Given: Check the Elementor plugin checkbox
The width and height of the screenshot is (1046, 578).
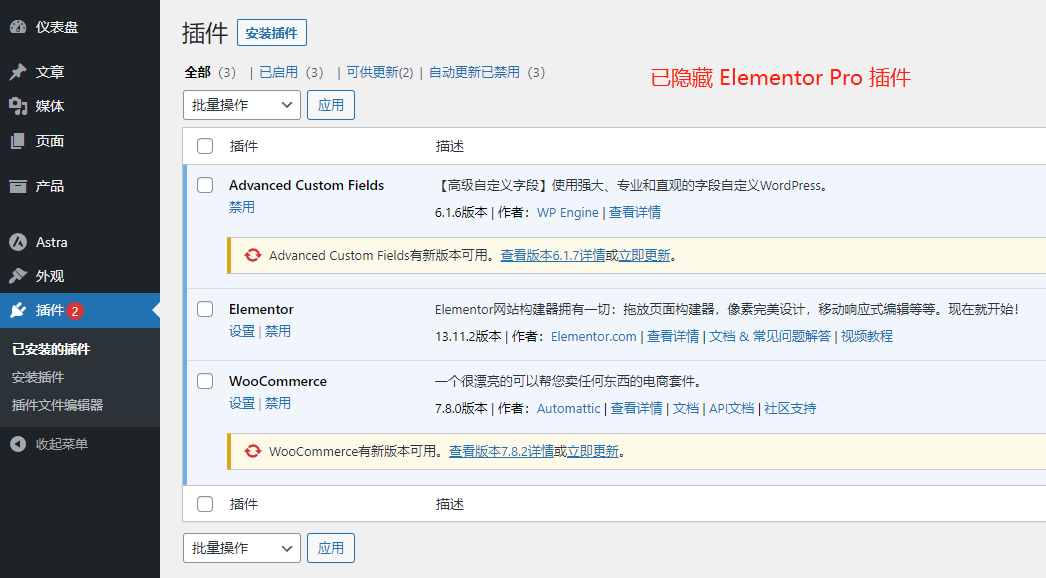Looking at the screenshot, I should pos(205,309).
